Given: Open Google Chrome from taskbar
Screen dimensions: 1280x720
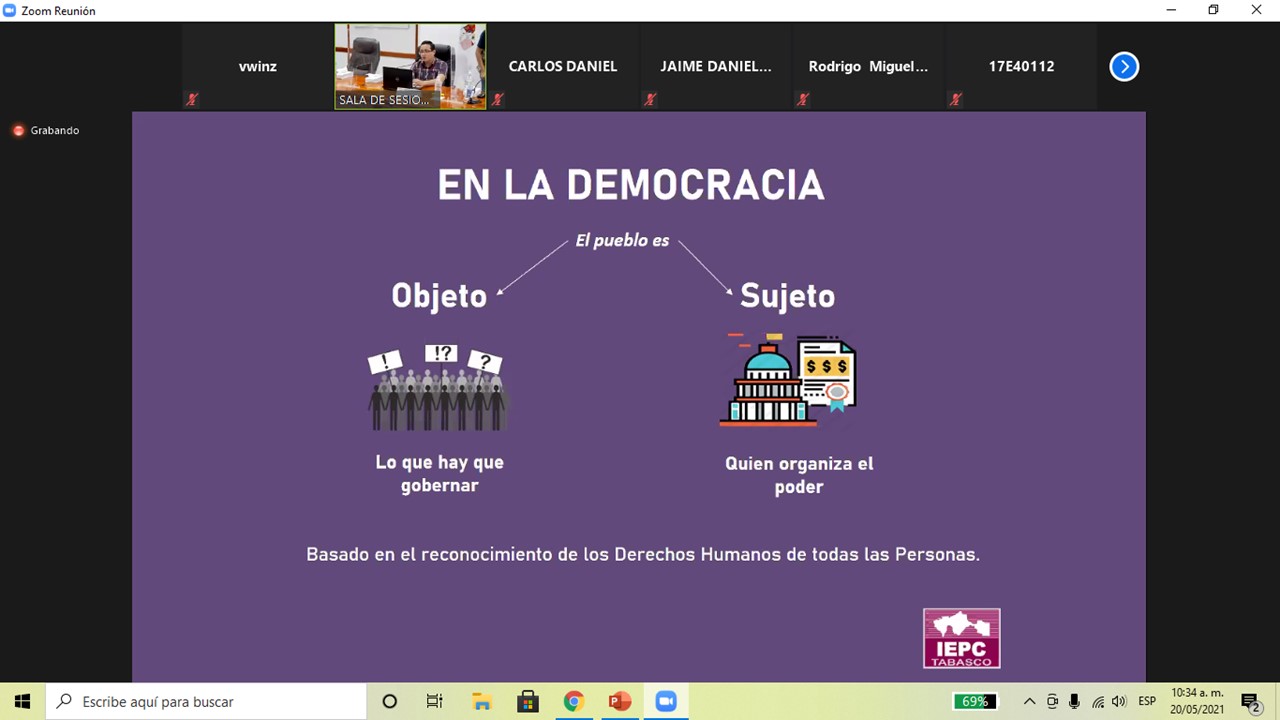Looking at the screenshot, I should pos(573,701).
